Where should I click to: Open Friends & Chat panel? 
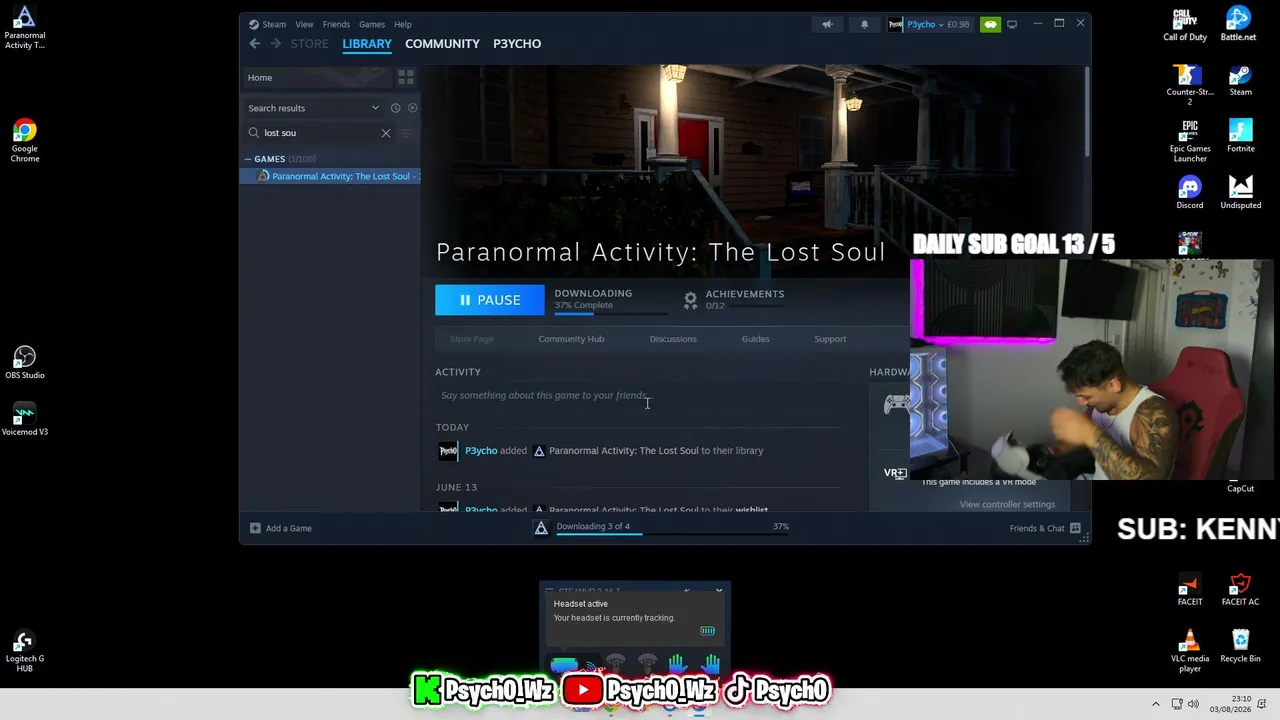pyautogui.click(x=1045, y=528)
